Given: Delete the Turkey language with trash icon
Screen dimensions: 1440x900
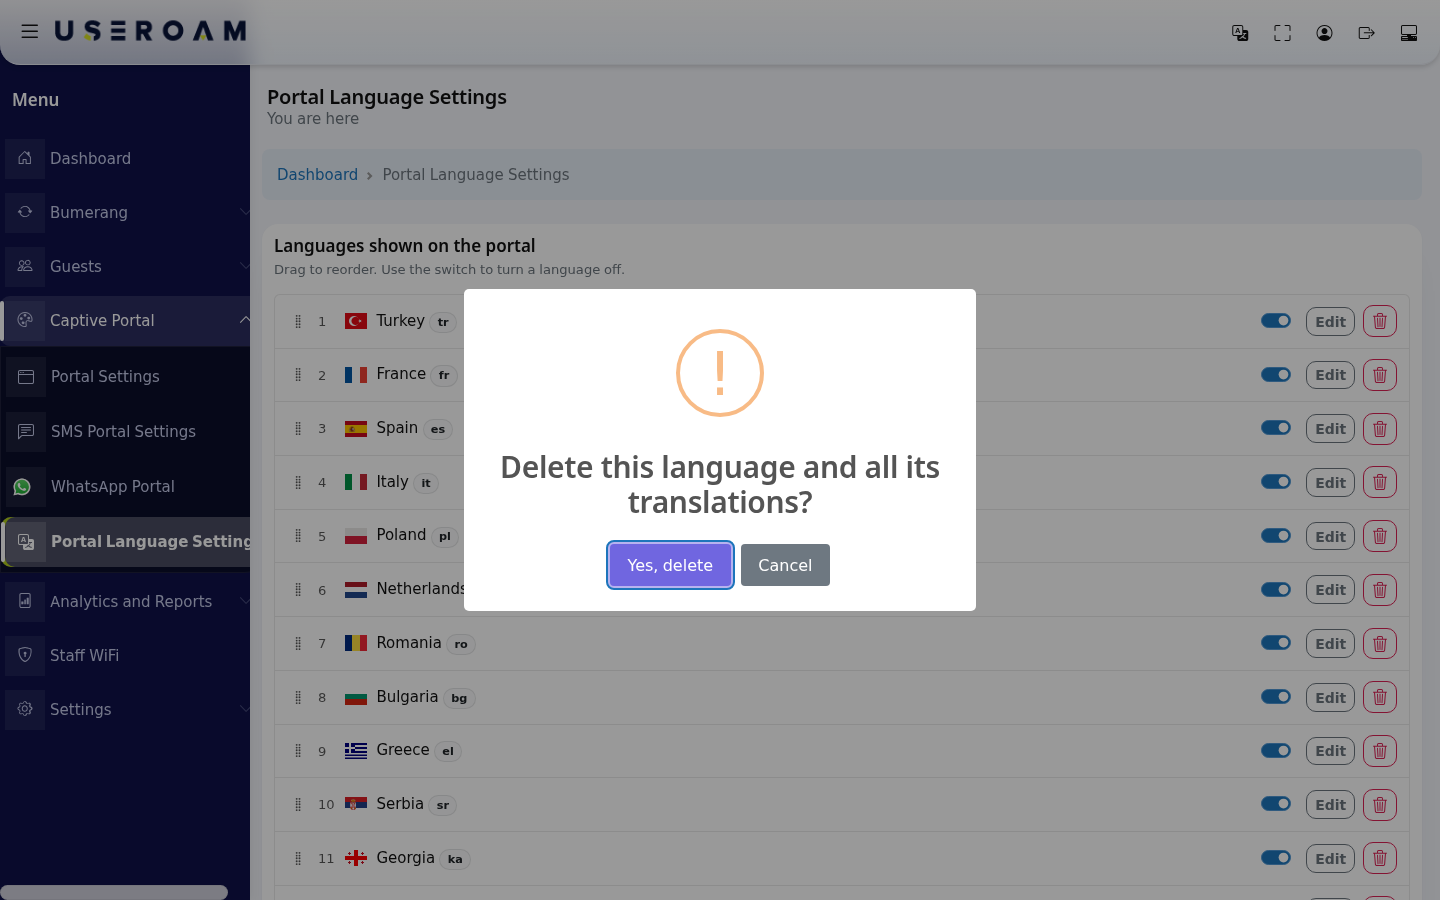Looking at the screenshot, I should tap(1380, 321).
